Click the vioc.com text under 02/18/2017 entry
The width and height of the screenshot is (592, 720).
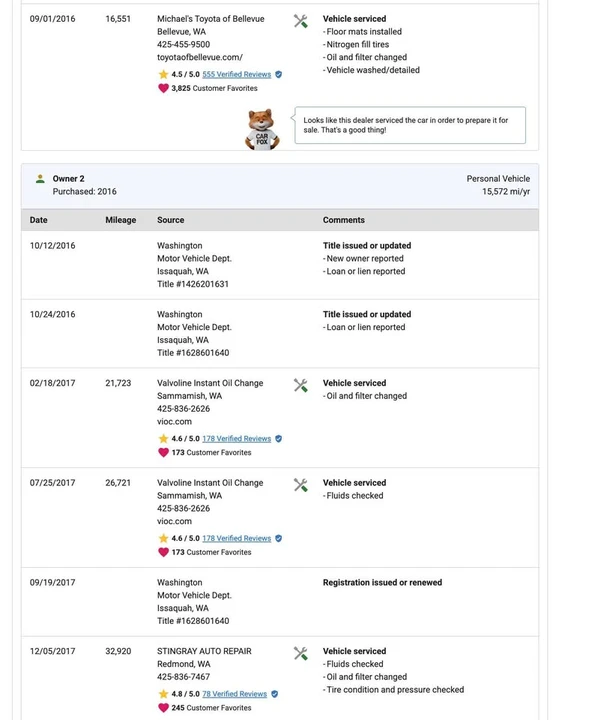pyautogui.click(x=175, y=422)
